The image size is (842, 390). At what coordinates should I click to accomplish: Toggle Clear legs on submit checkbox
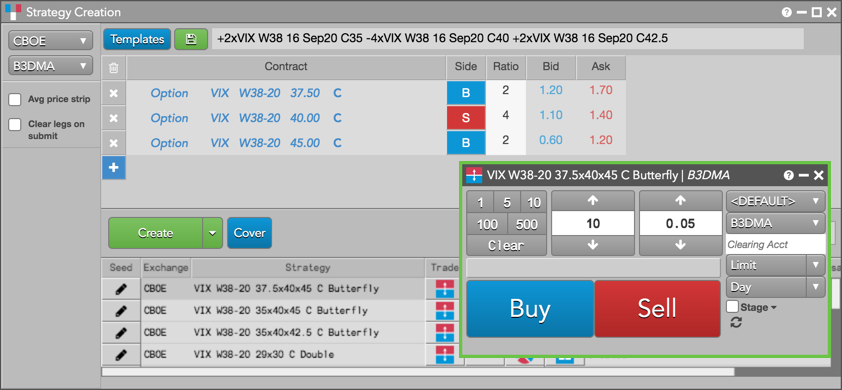pyautogui.click(x=16, y=125)
